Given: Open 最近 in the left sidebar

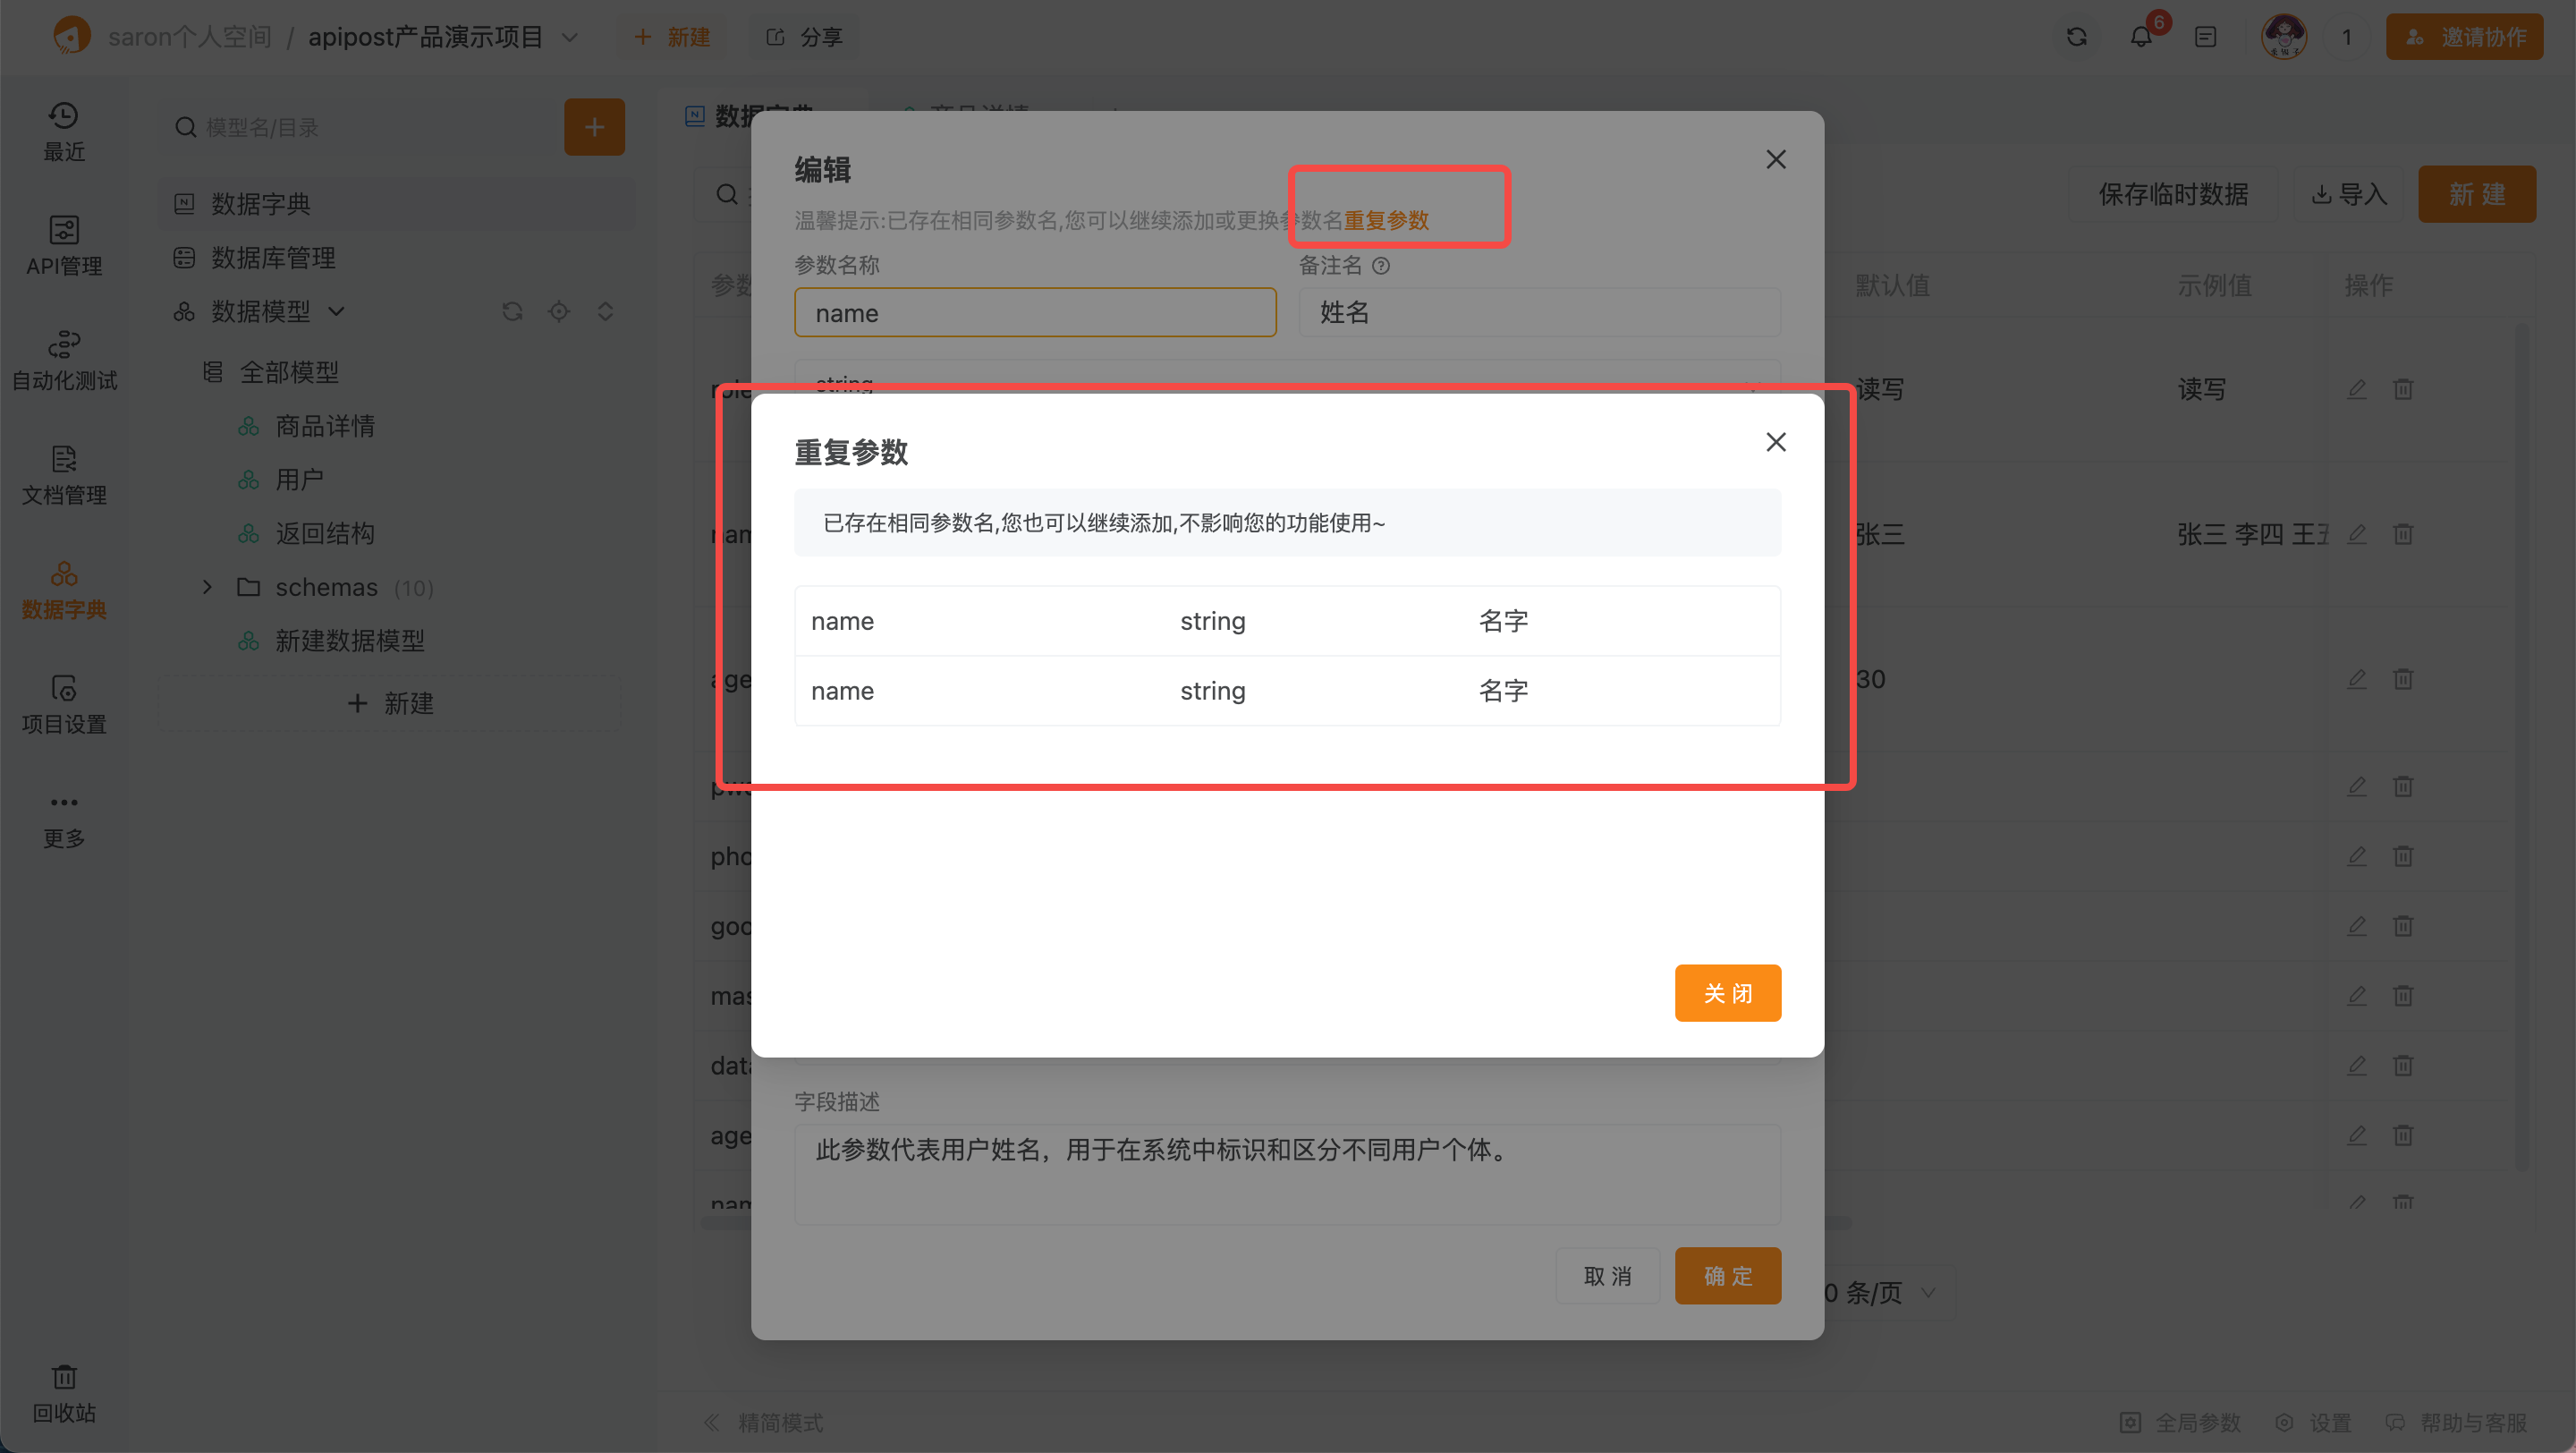Looking at the screenshot, I should [64, 131].
